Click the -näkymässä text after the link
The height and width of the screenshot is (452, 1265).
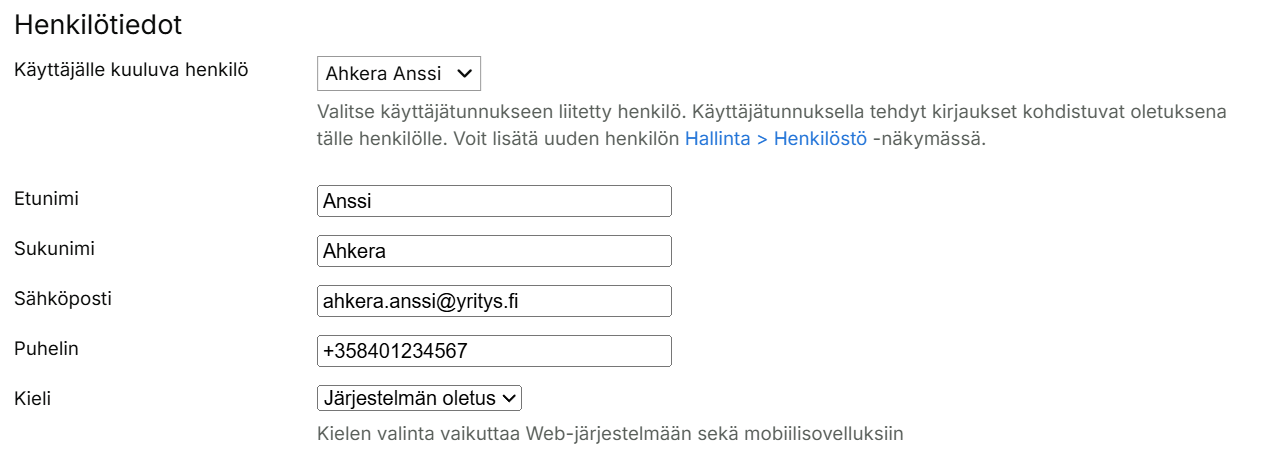click(929, 139)
